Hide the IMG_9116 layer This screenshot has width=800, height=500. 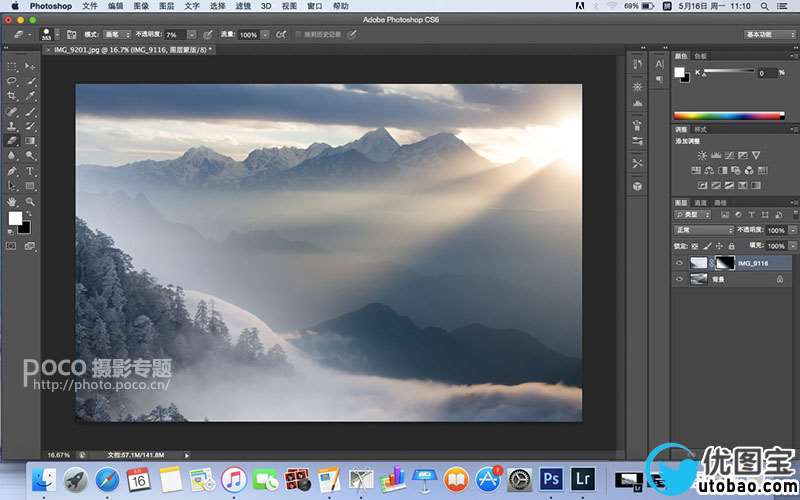680,263
